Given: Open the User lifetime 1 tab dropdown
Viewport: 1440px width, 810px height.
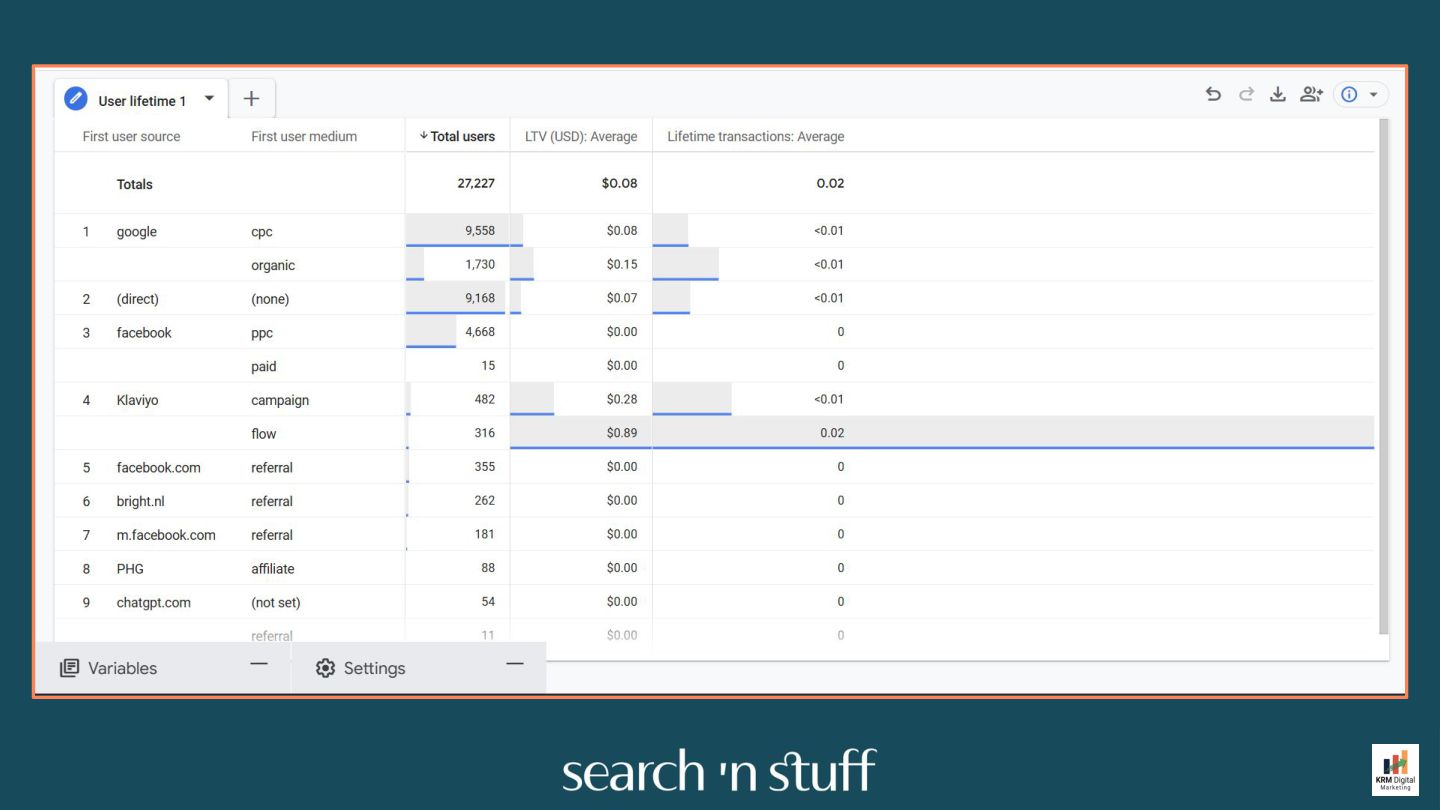Looking at the screenshot, I should point(209,98).
